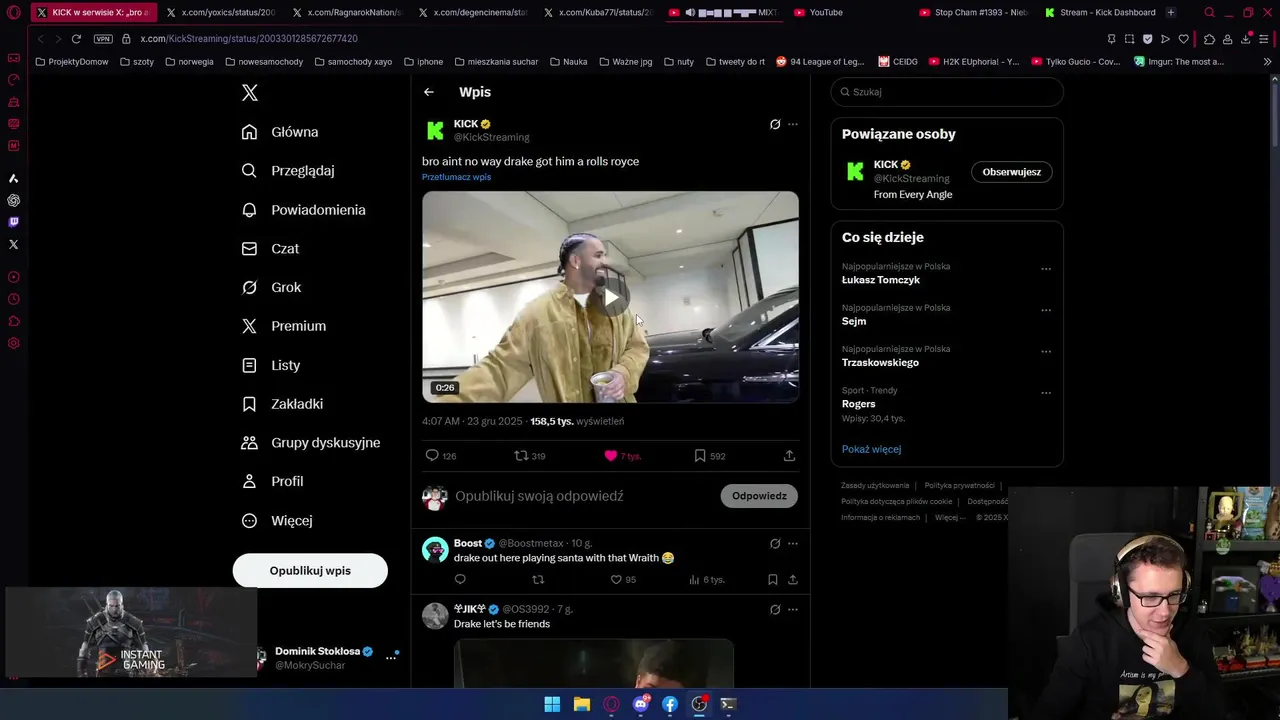The image size is (1280, 720).
Task: Click heart bookmark icon in address bar
Action: click(1184, 39)
